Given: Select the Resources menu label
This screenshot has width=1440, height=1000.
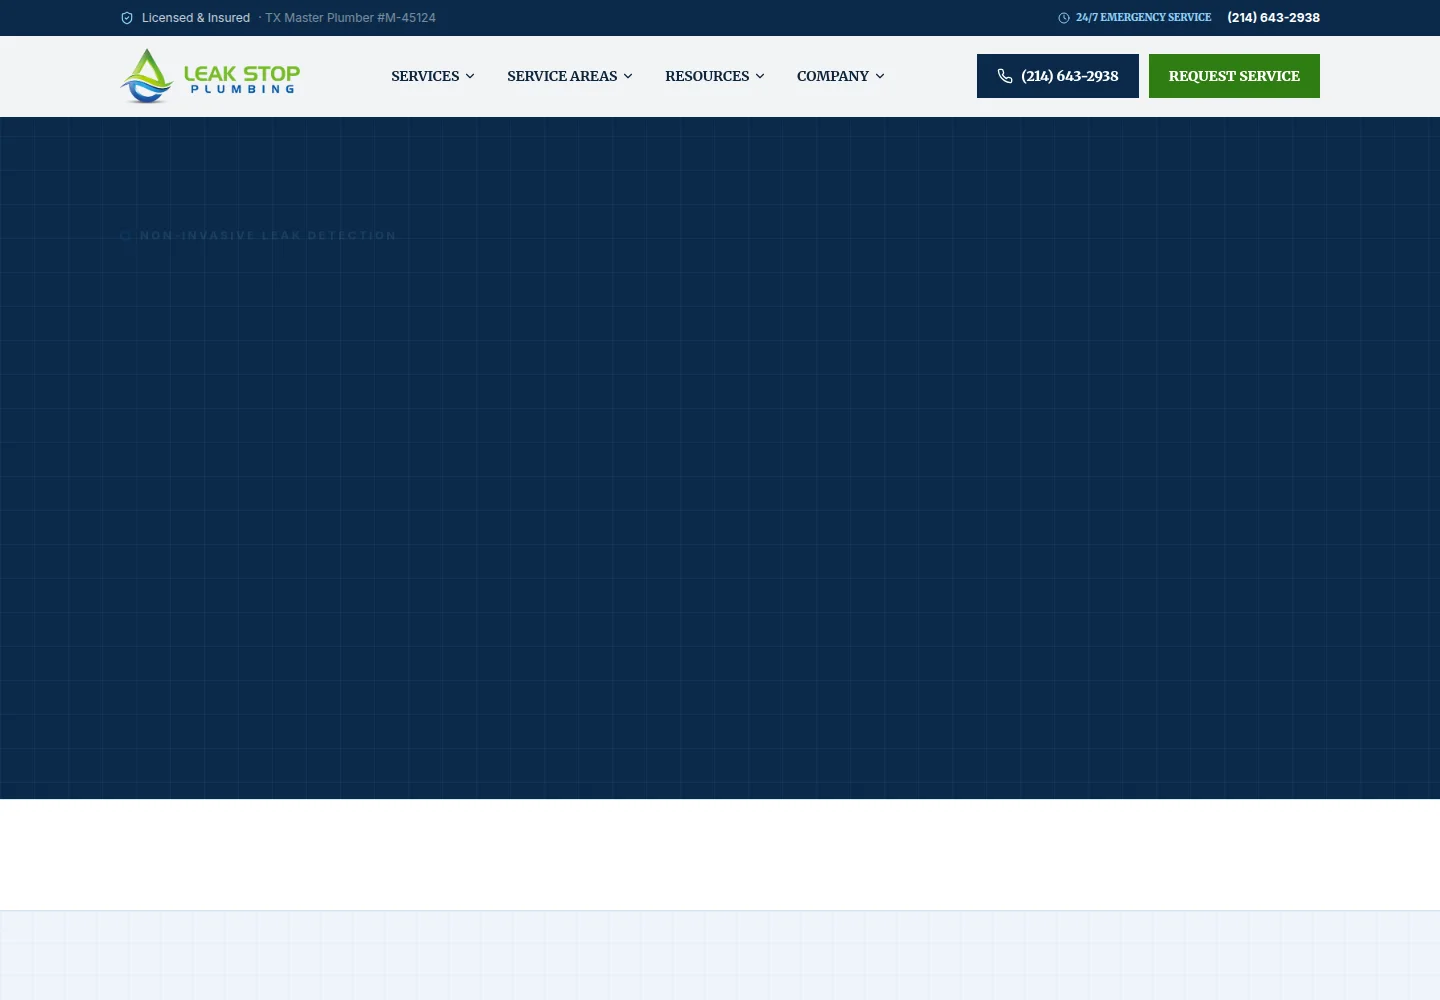Looking at the screenshot, I should point(707,76).
